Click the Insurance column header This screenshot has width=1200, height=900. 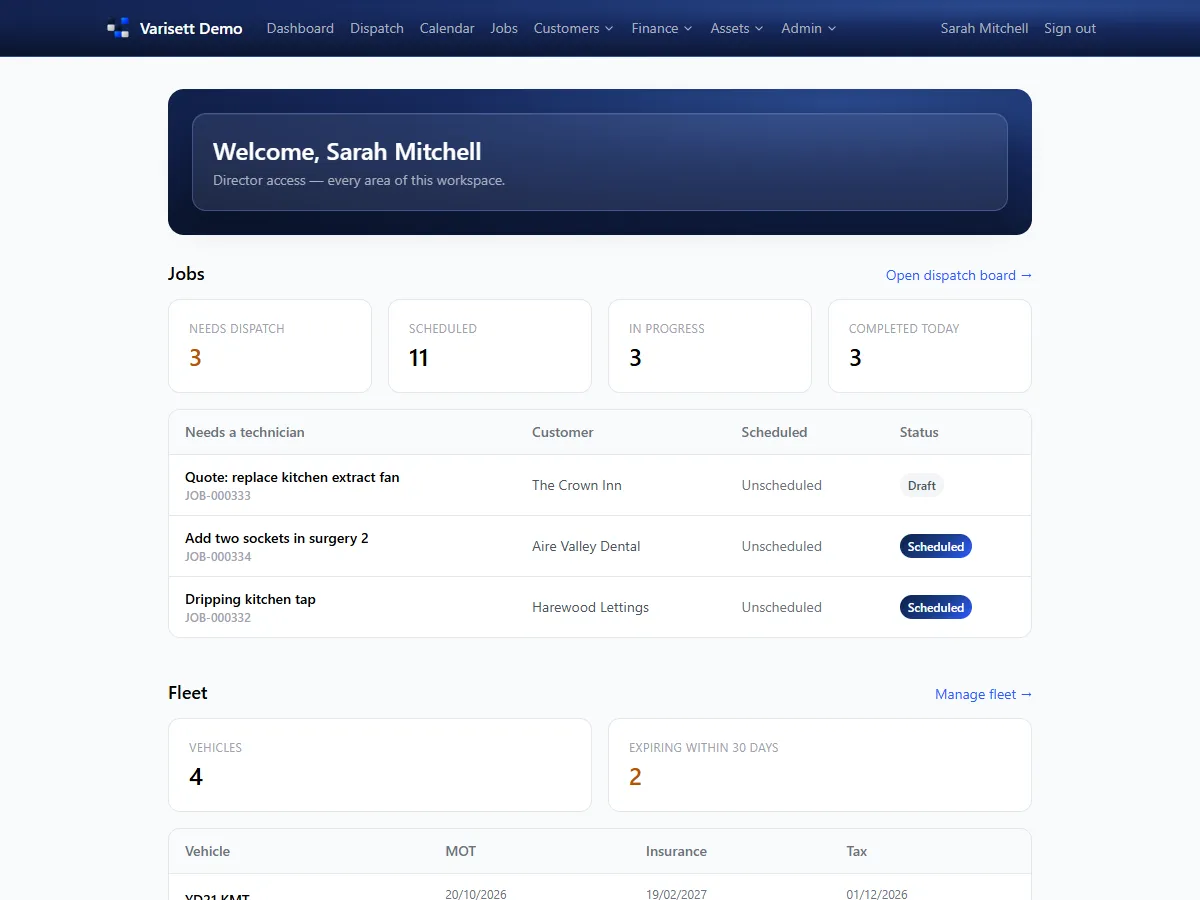(676, 851)
